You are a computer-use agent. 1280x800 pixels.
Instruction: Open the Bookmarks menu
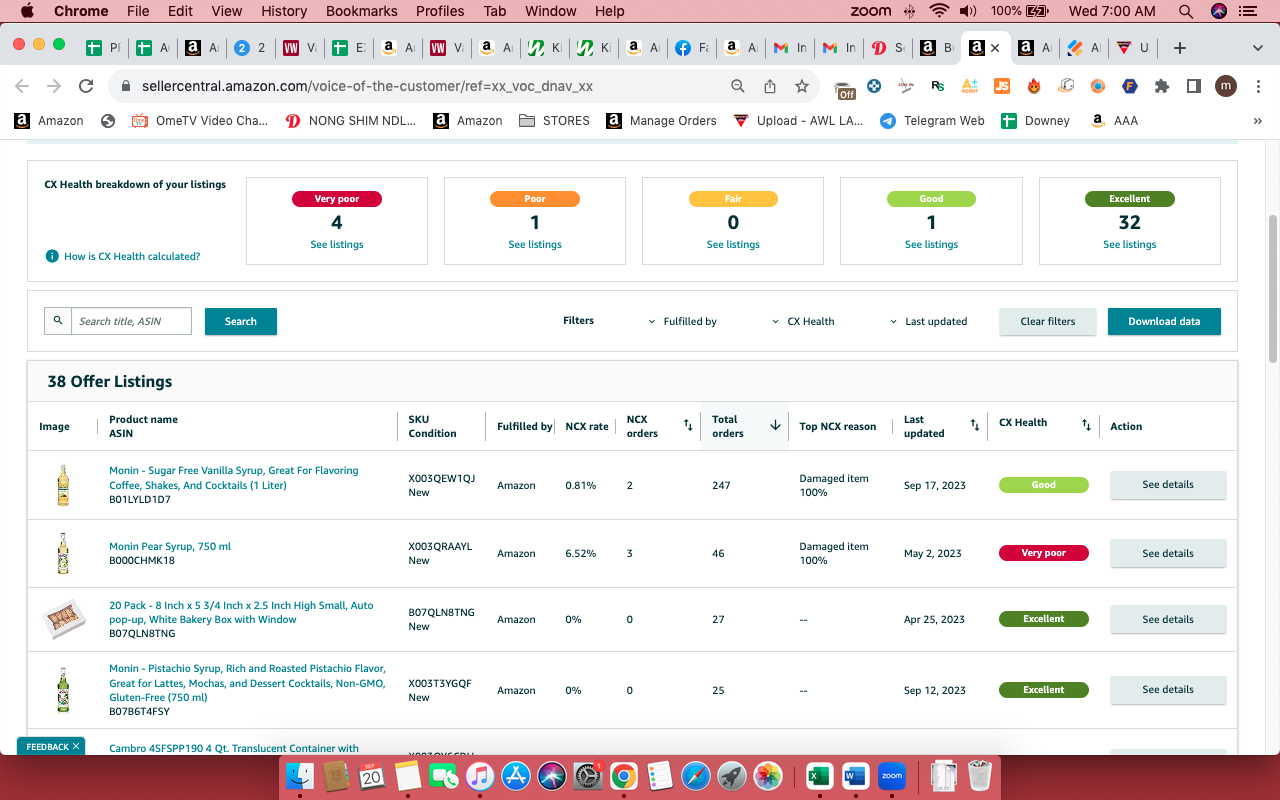click(x=361, y=11)
